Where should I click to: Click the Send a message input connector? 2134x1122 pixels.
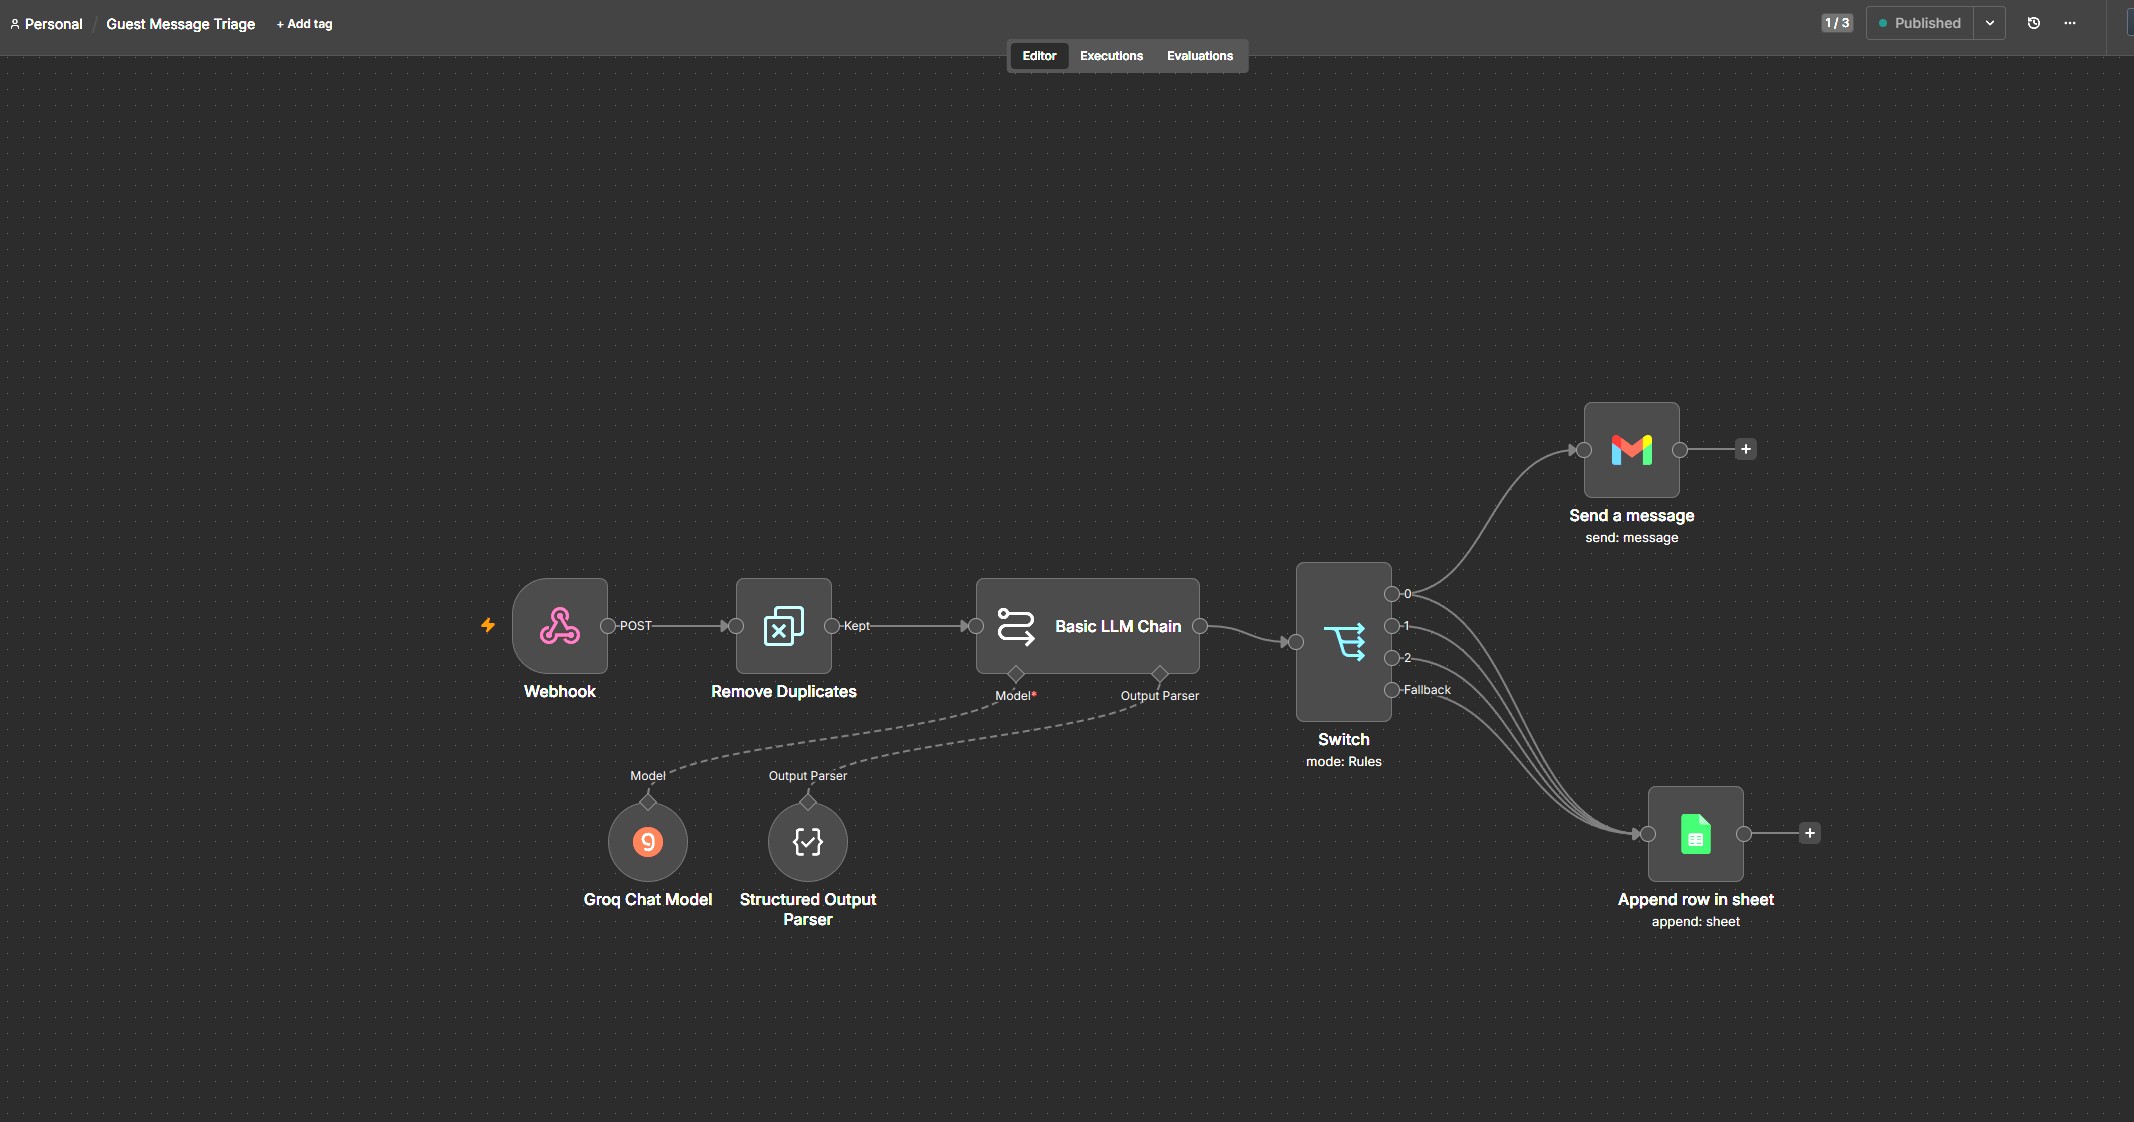[x=1584, y=450]
